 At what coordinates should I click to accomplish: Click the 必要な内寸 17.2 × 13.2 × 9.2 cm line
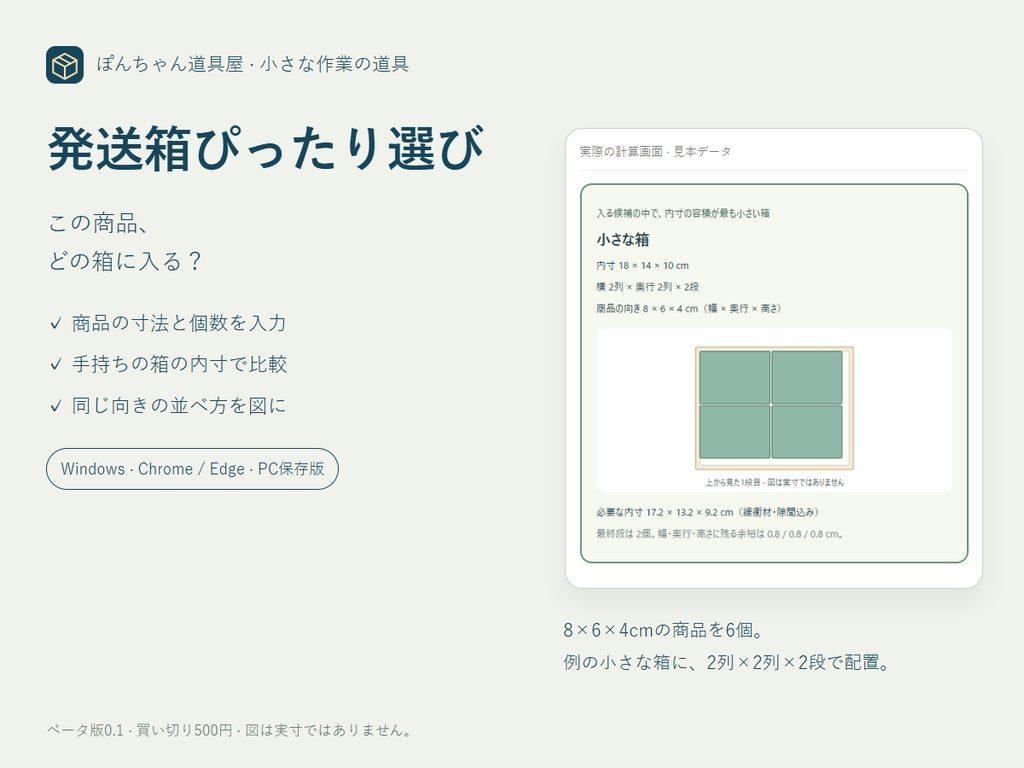[x=707, y=512]
